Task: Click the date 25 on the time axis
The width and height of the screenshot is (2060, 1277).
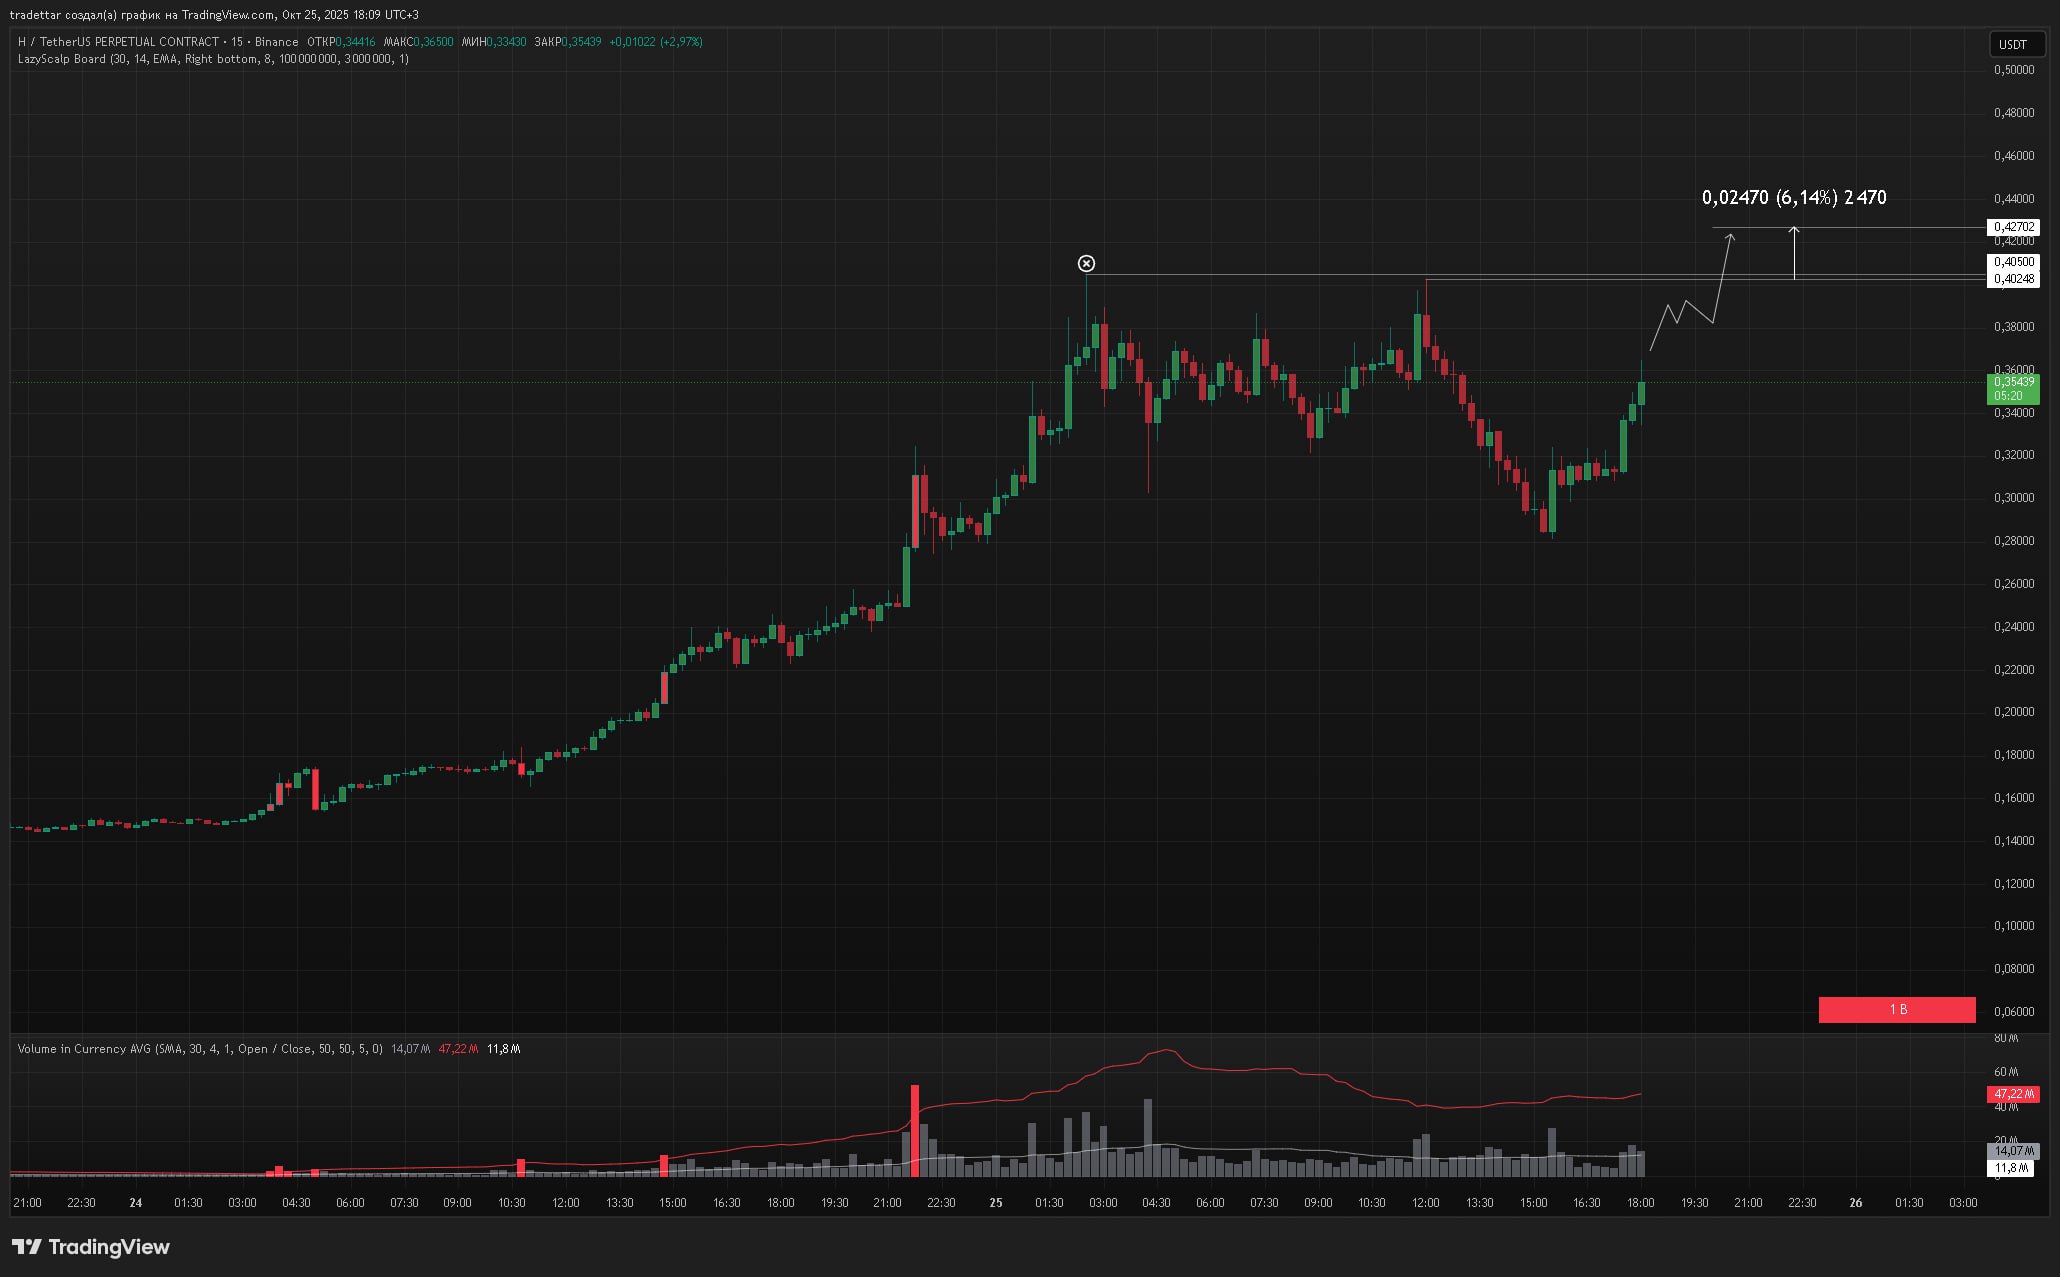Action: [996, 1203]
